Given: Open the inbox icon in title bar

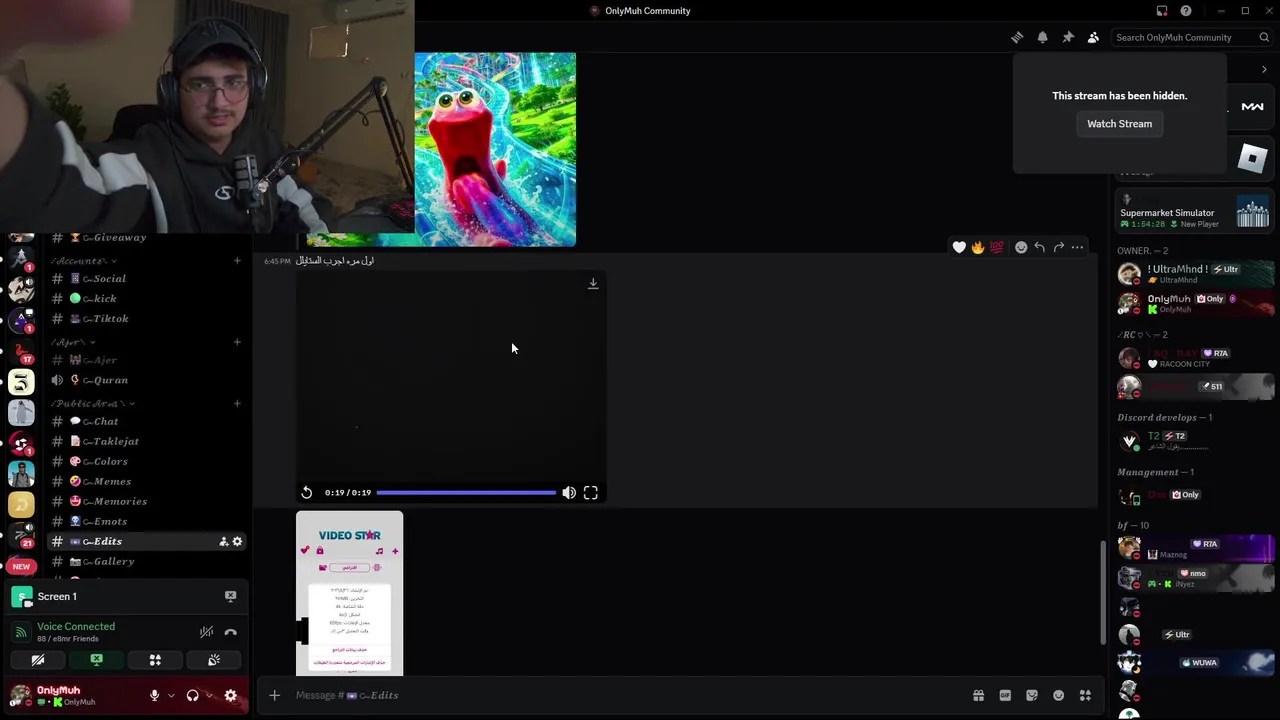Looking at the screenshot, I should (x=1162, y=11).
